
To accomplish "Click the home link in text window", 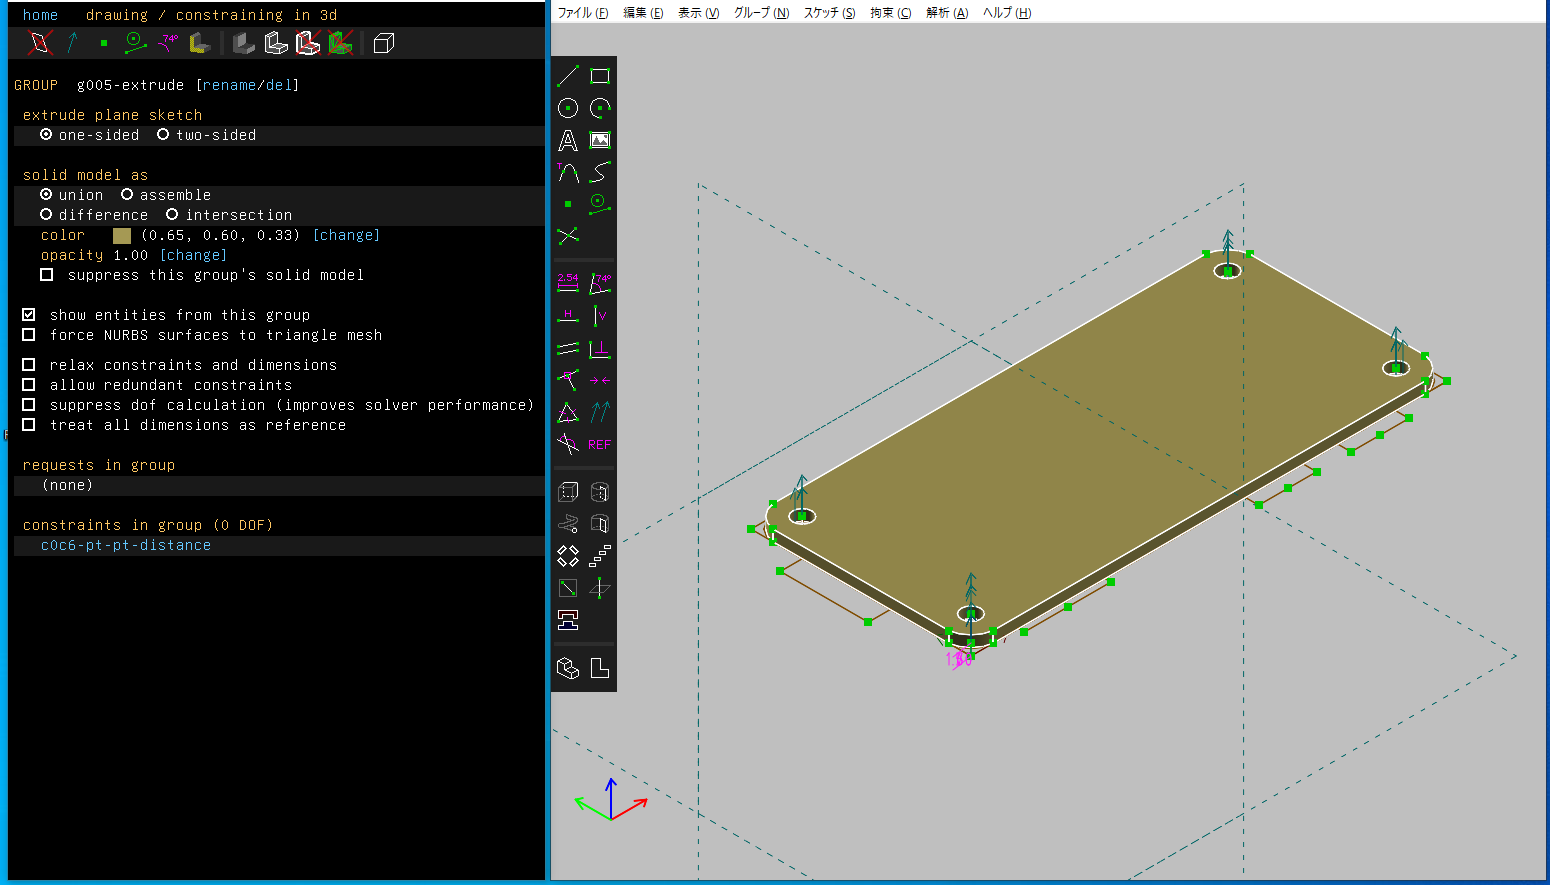I will point(40,15).
